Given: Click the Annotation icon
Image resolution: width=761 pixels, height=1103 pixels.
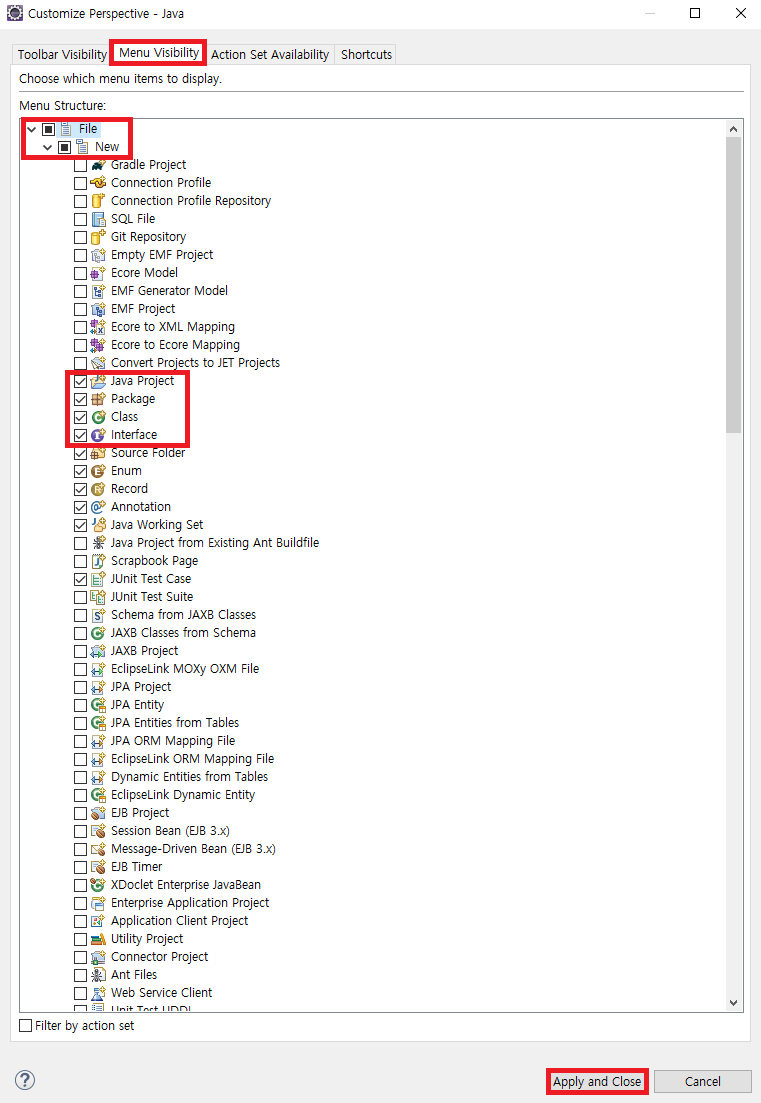Looking at the screenshot, I should [98, 507].
